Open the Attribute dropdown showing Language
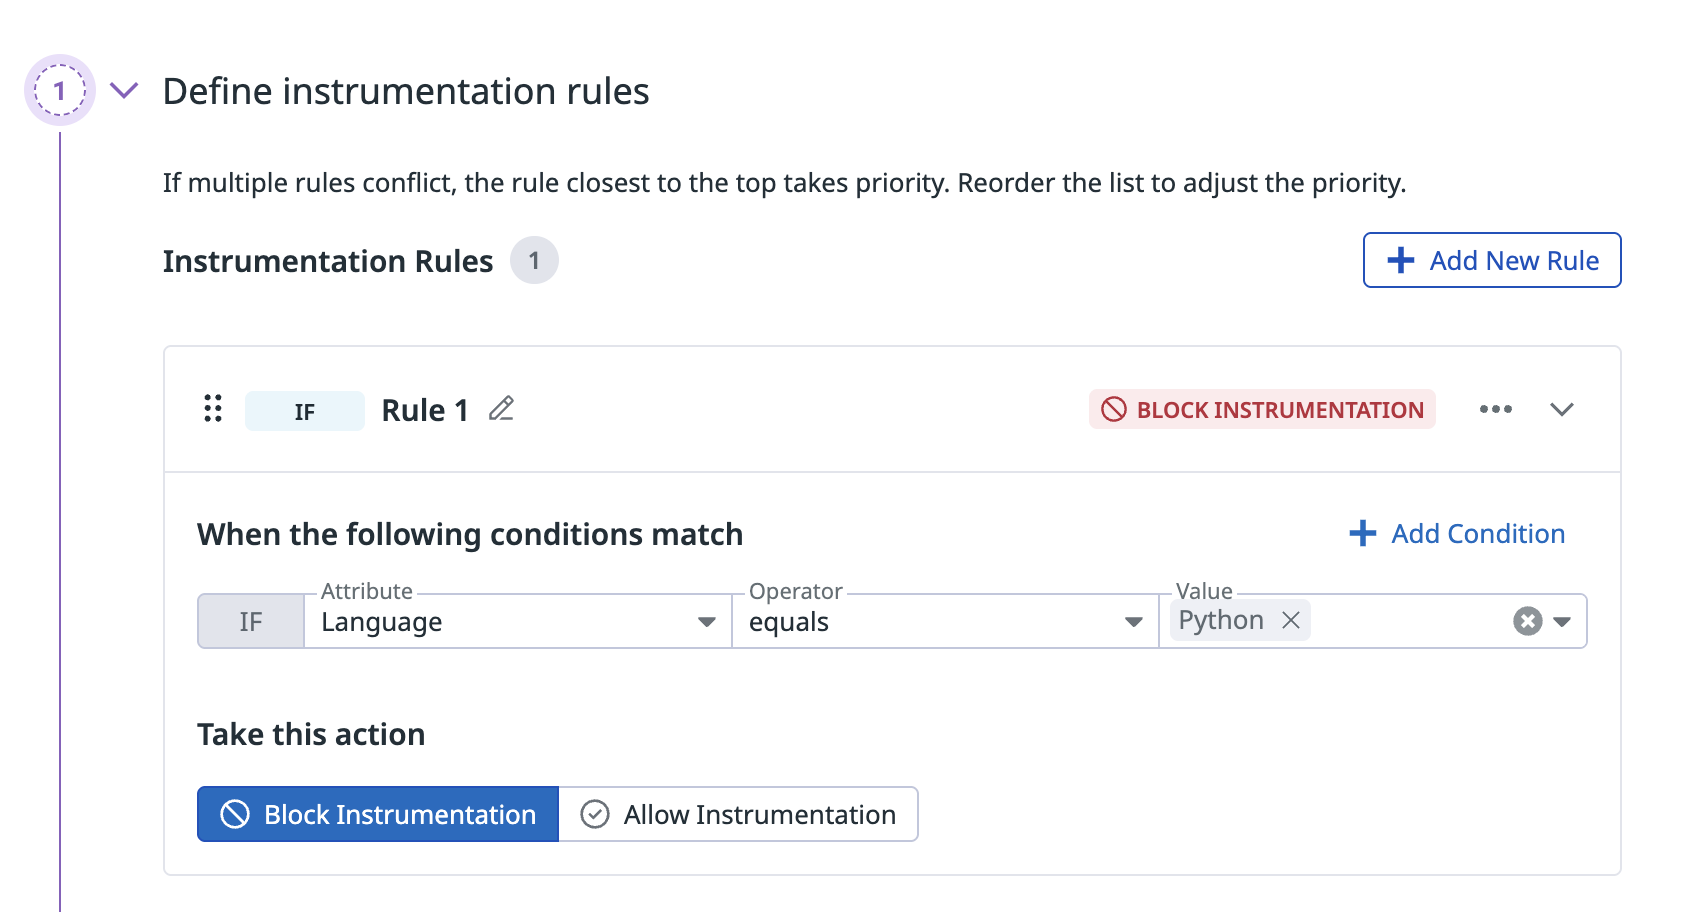This screenshot has width=1707, height=912. pyautogui.click(x=517, y=622)
